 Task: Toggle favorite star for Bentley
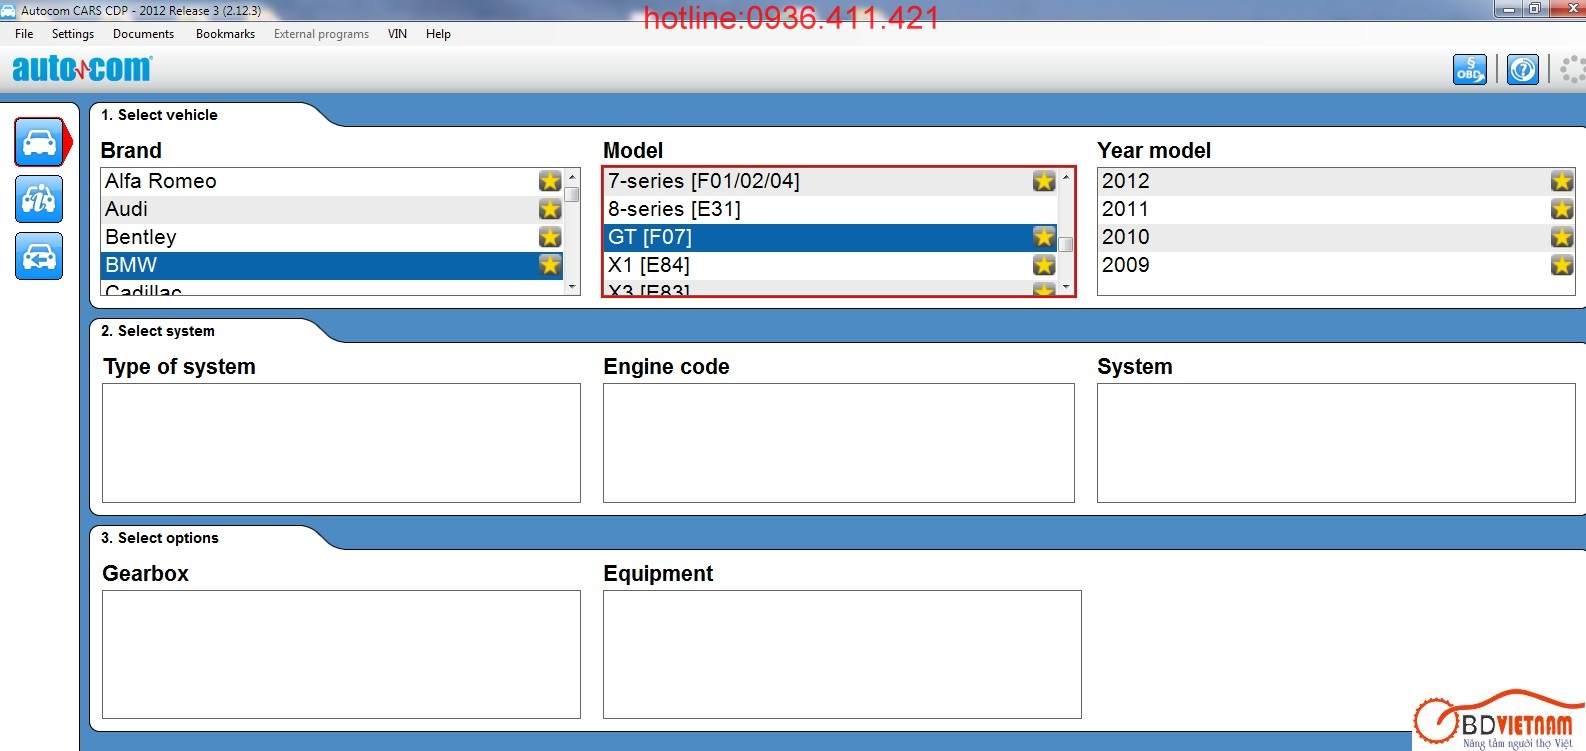point(550,237)
